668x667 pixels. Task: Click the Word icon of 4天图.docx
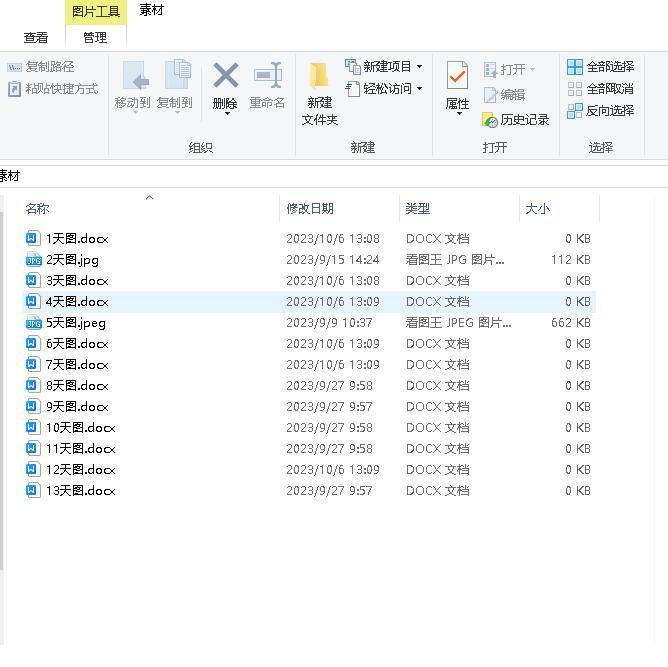(x=33, y=302)
